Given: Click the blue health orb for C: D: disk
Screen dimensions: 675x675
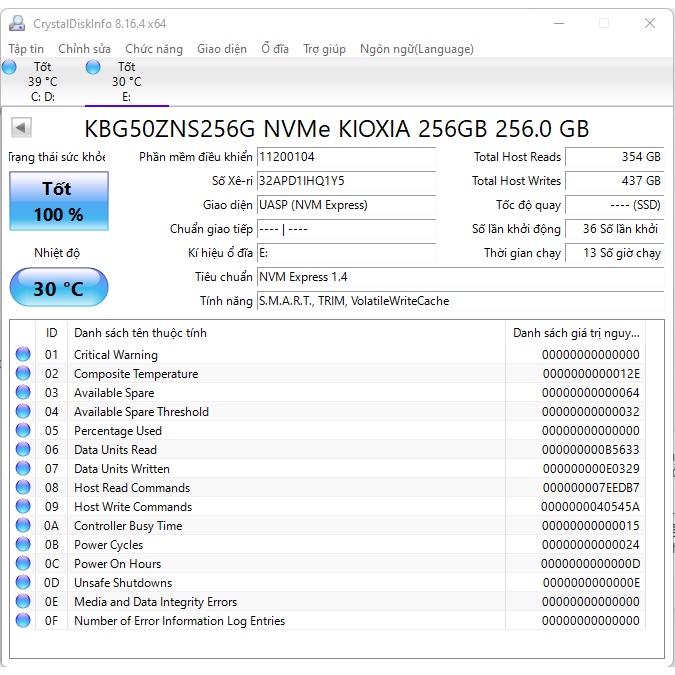Looking at the screenshot, I should tap(9, 67).
